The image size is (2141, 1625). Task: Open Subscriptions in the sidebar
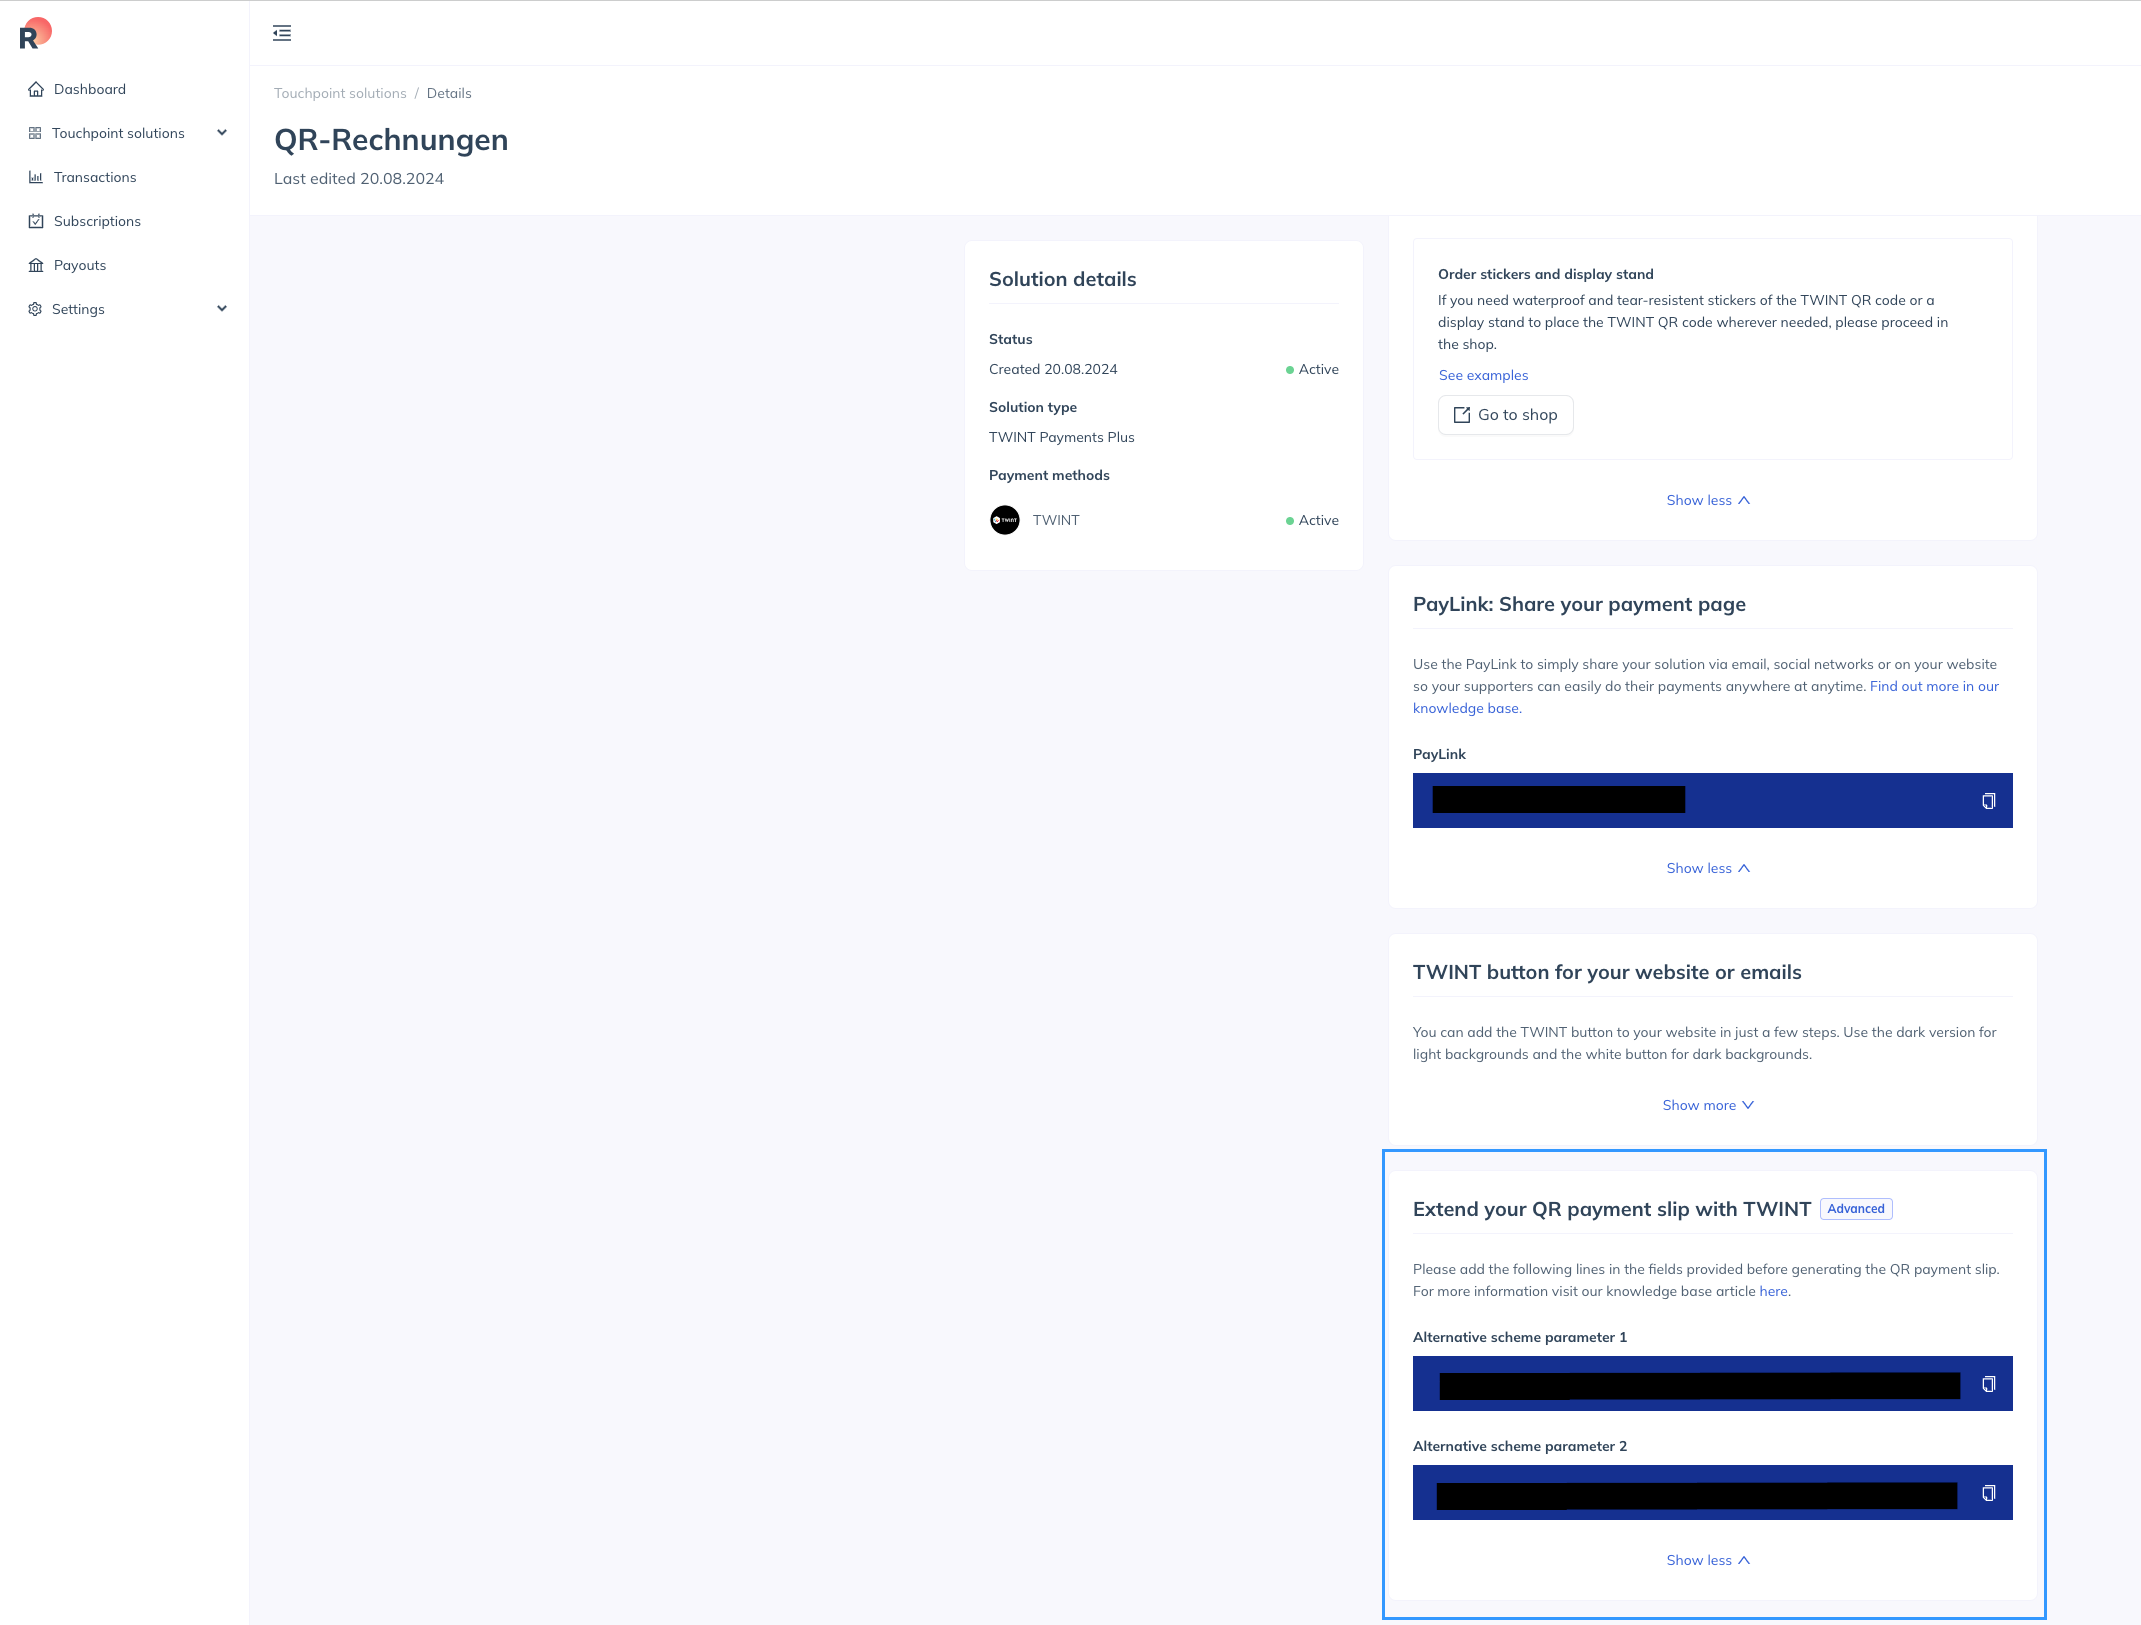(97, 221)
